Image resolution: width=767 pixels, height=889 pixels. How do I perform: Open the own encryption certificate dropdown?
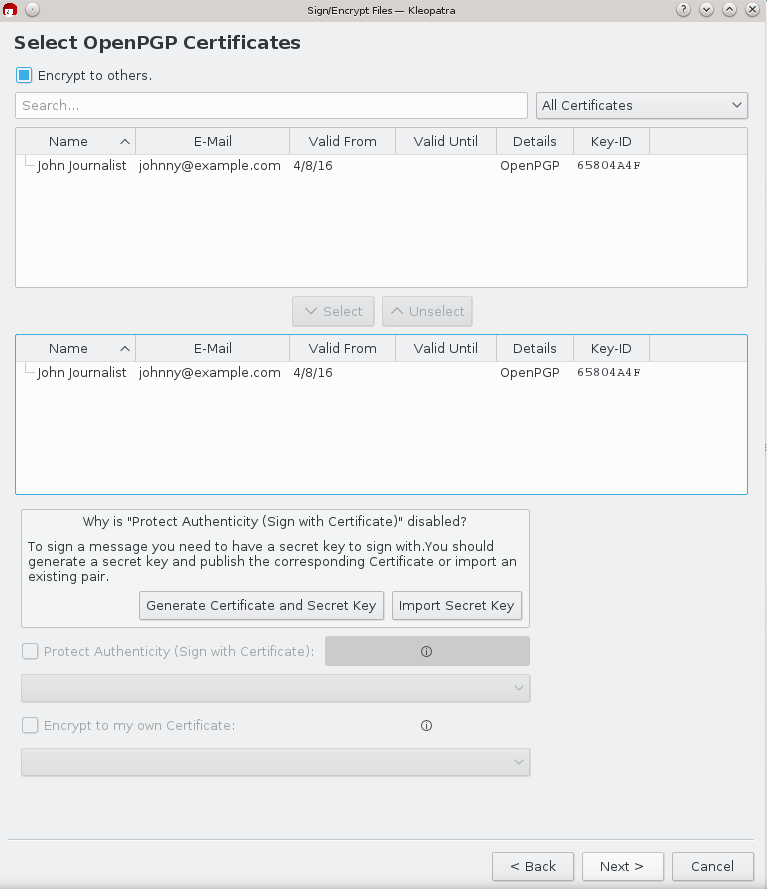coord(275,762)
